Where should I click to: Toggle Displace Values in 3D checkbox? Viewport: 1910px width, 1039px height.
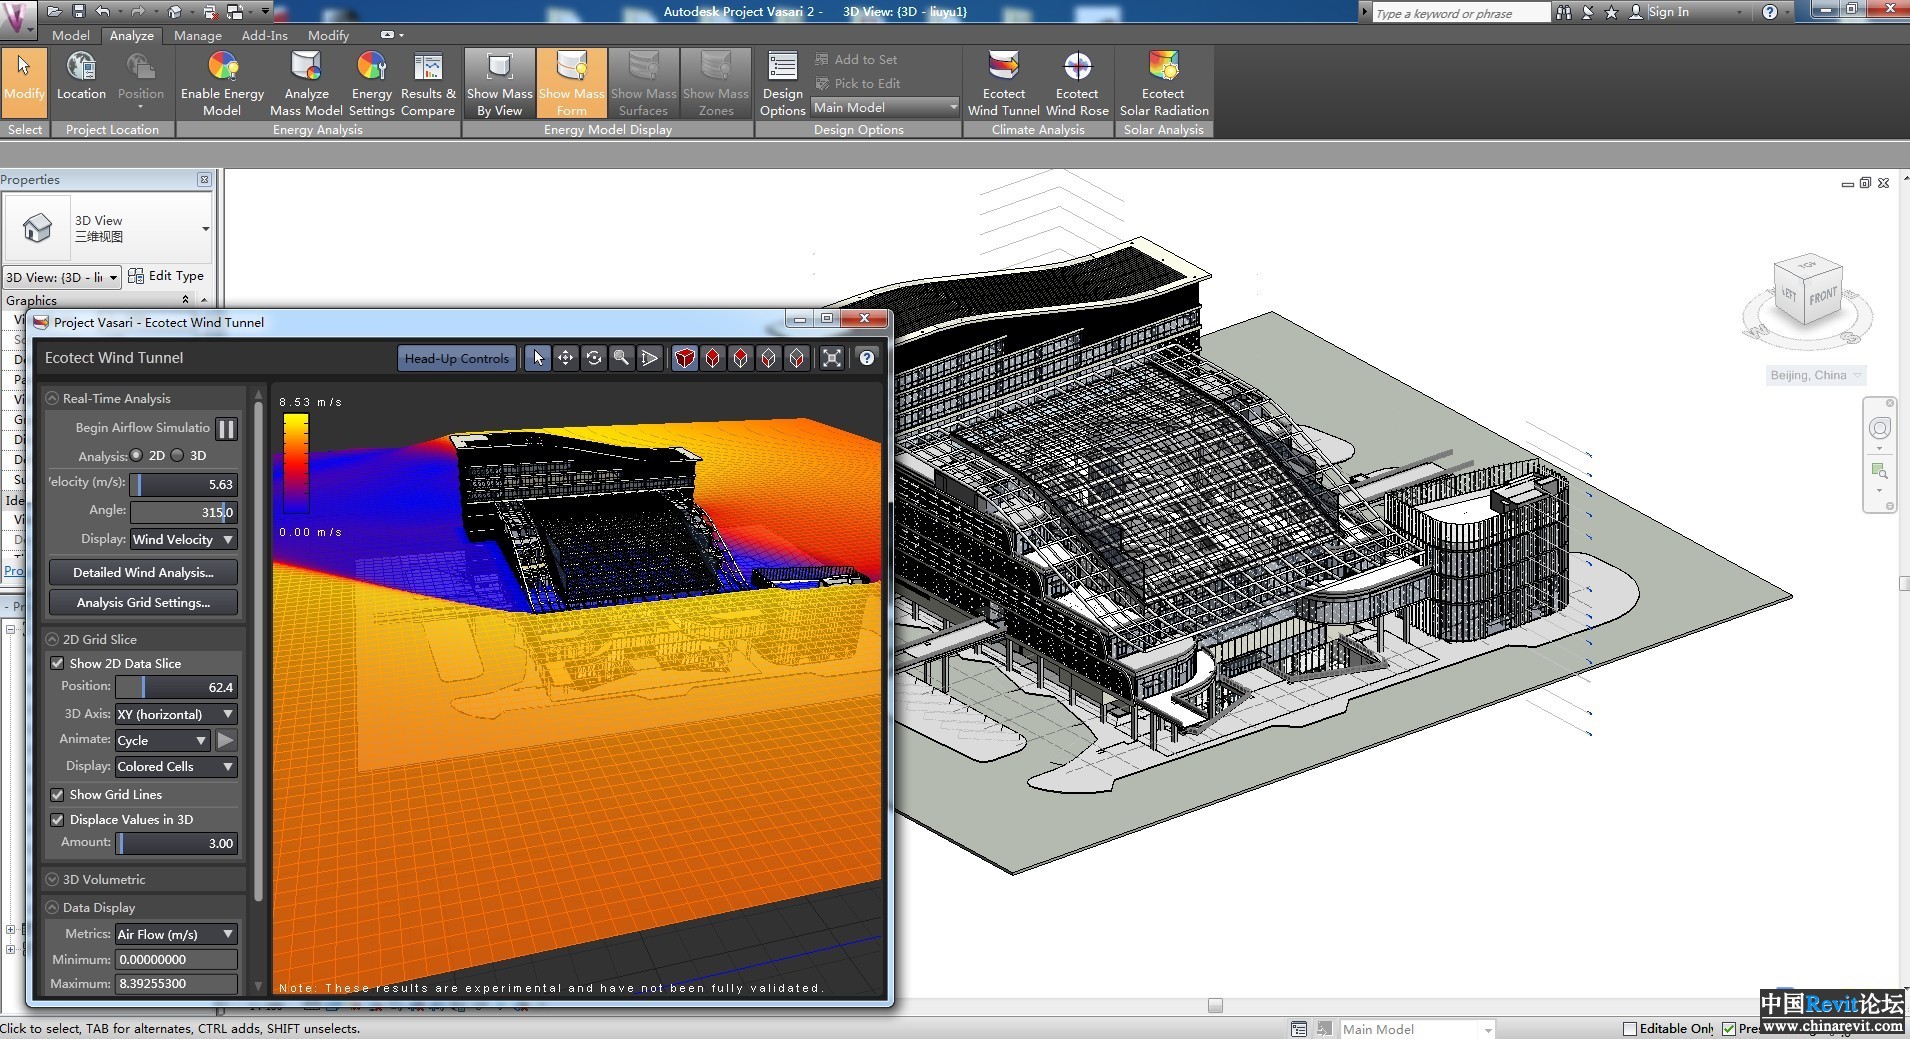(58, 819)
